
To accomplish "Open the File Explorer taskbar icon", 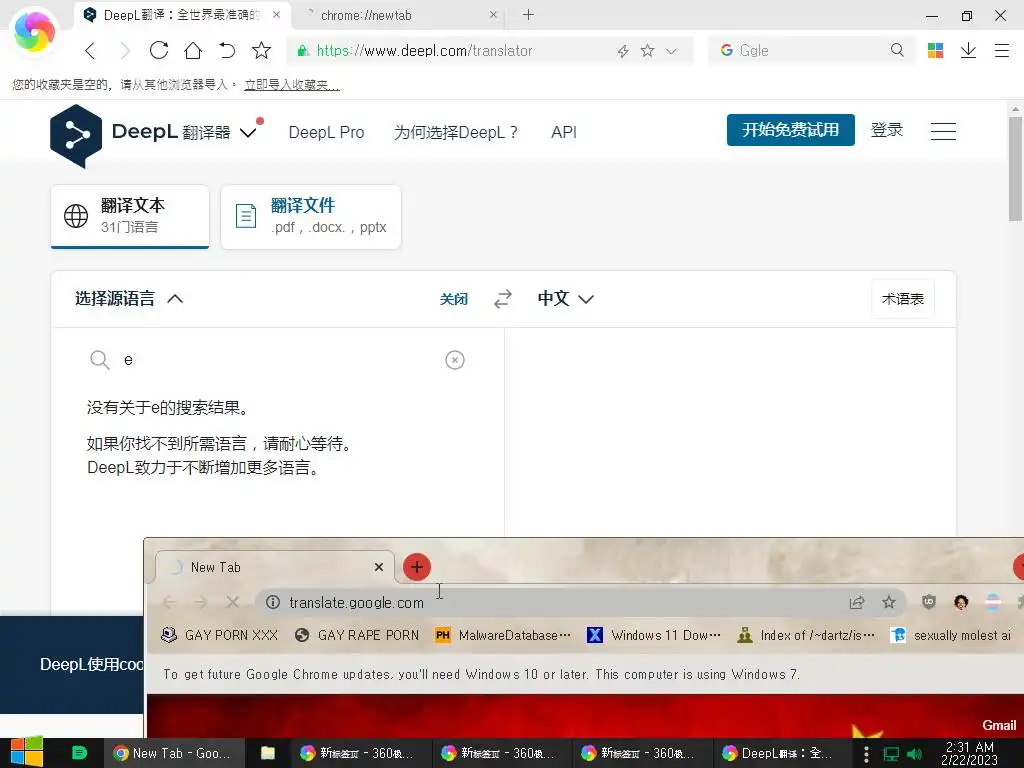I will coord(267,753).
